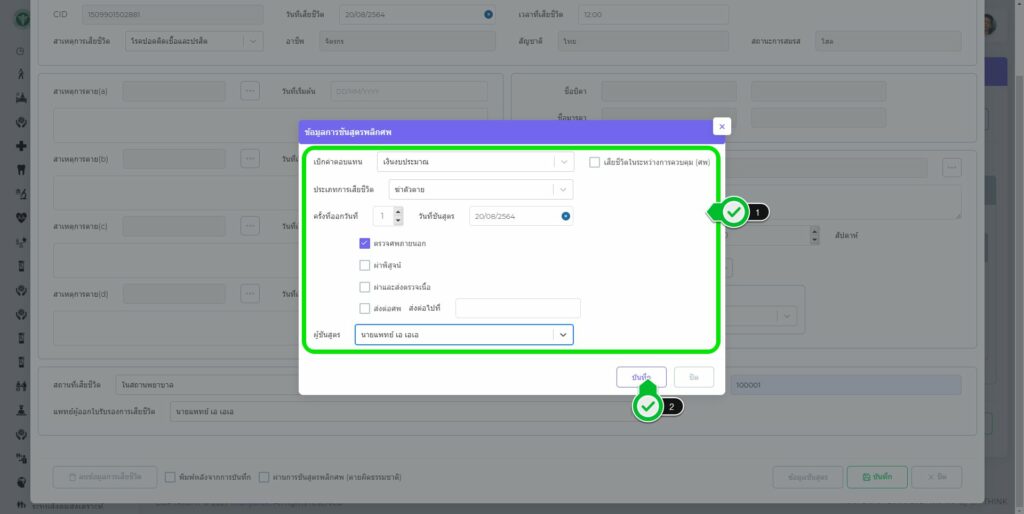The height and width of the screenshot is (514, 1024).
Task: Click the ผ่าและส่งตรวจเนื้อ checkbox
Action: [x=365, y=287]
